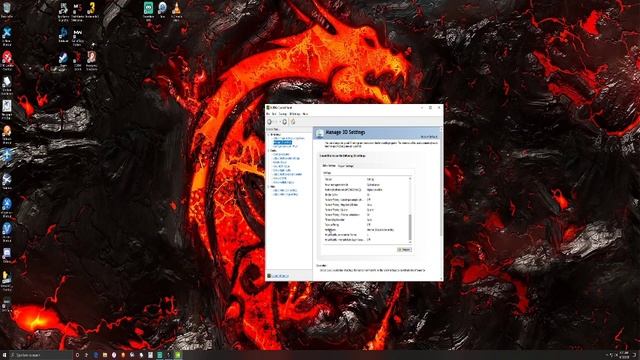Collapse the Video tree group
This screenshot has width=640, height=360.
pyautogui.click(x=269, y=187)
